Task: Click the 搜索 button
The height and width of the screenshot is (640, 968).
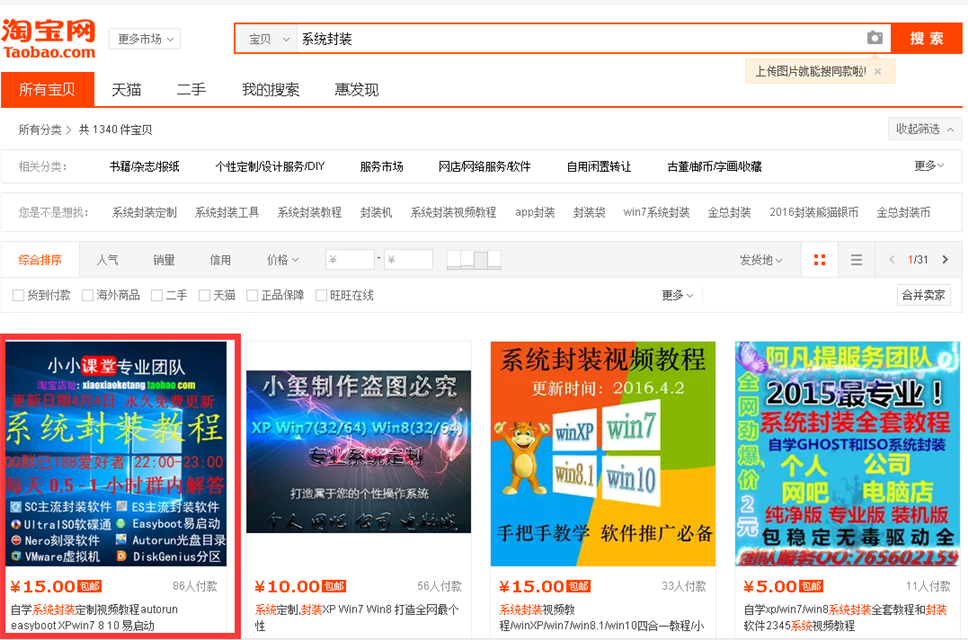Action: [926, 38]
